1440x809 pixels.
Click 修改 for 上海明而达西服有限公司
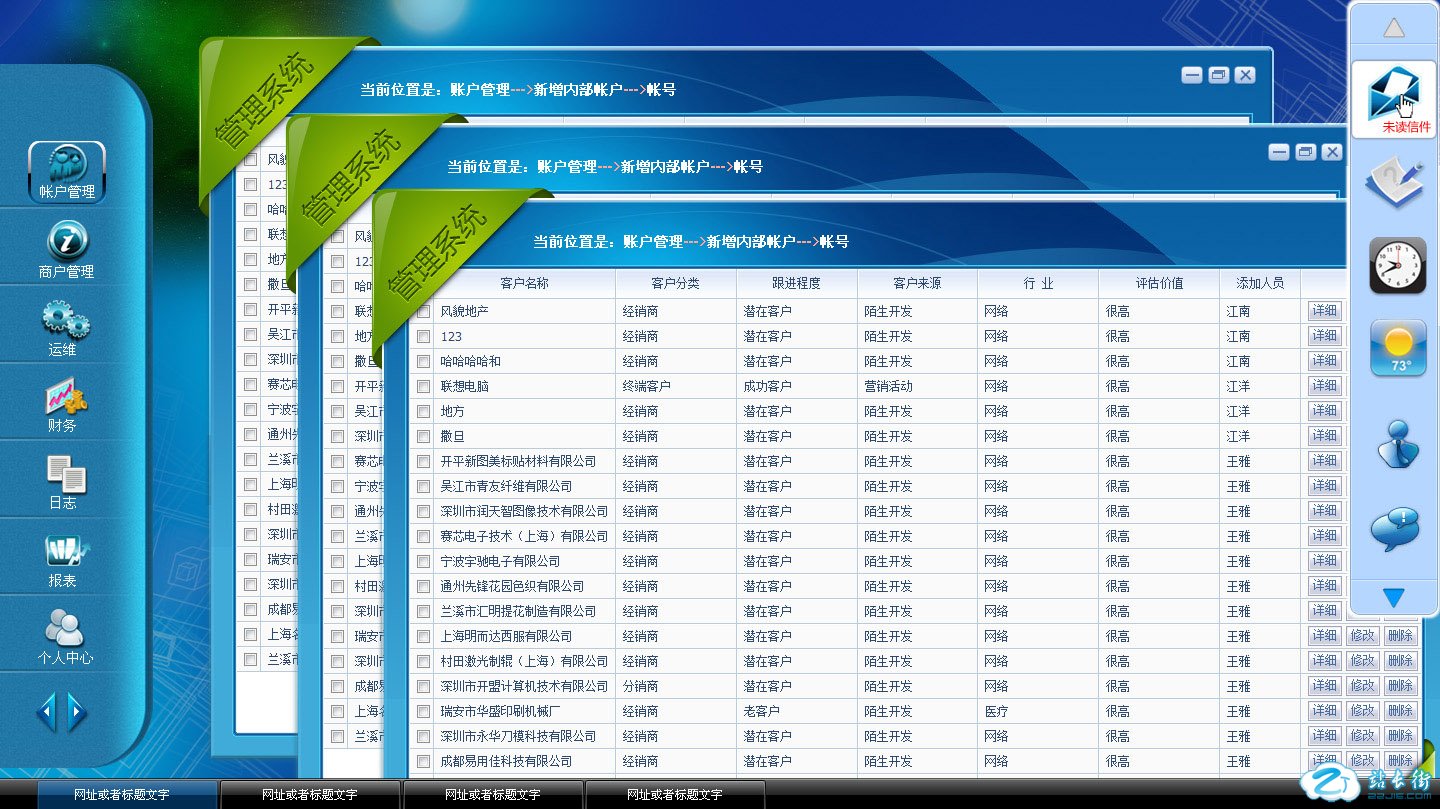(1363, 636)
